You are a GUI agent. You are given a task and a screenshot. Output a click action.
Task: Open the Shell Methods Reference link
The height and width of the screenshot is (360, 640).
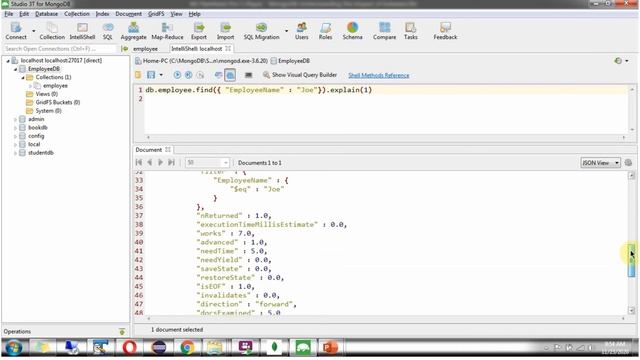pos(378,76)
